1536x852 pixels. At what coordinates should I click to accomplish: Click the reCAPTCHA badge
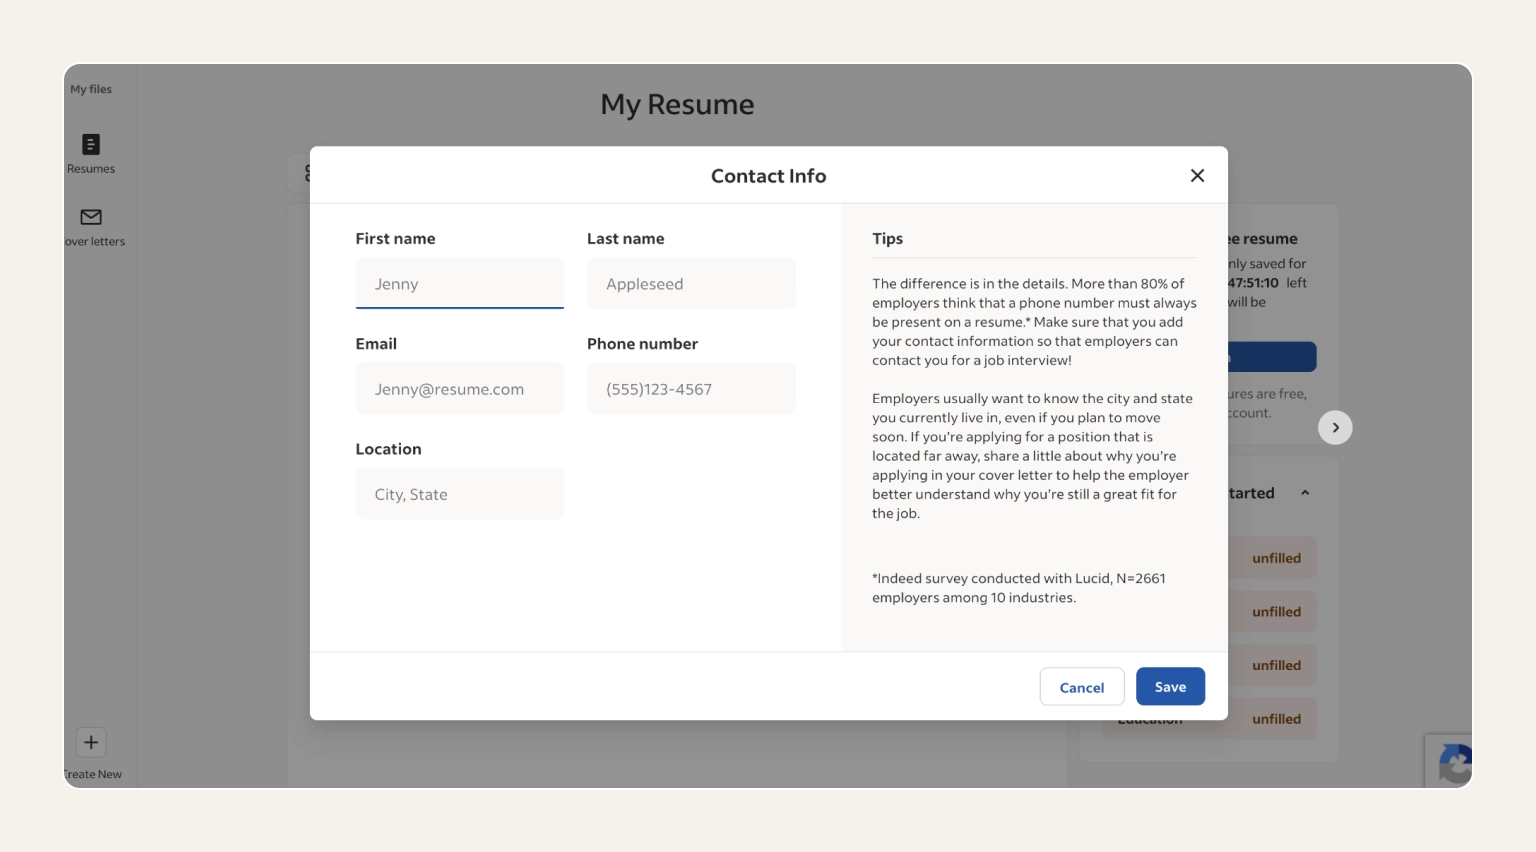pos(1450,762)
